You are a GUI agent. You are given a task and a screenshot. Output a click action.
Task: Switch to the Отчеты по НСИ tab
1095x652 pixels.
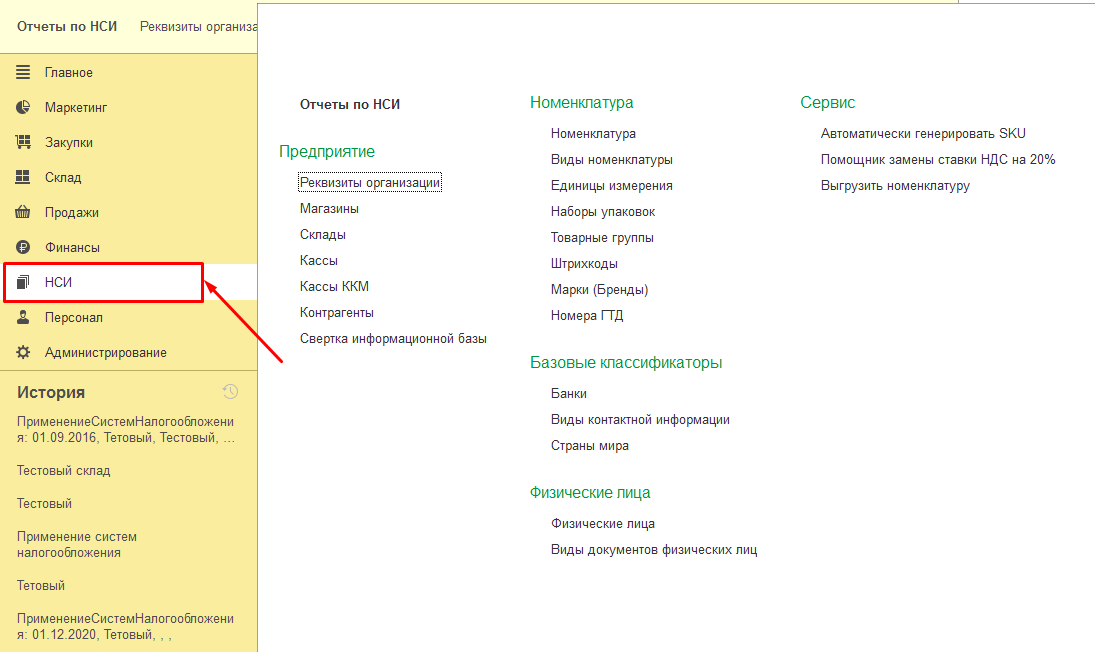(x=67, y=27)
